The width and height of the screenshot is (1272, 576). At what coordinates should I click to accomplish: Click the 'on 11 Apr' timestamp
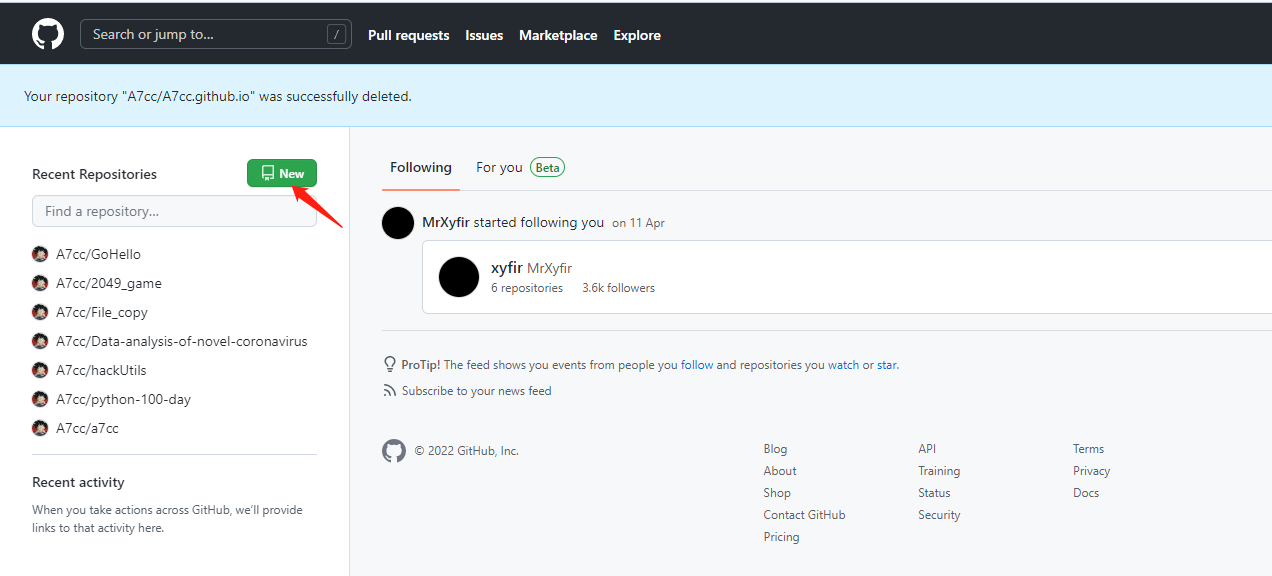pyautogui.click(x=638, y=223)
